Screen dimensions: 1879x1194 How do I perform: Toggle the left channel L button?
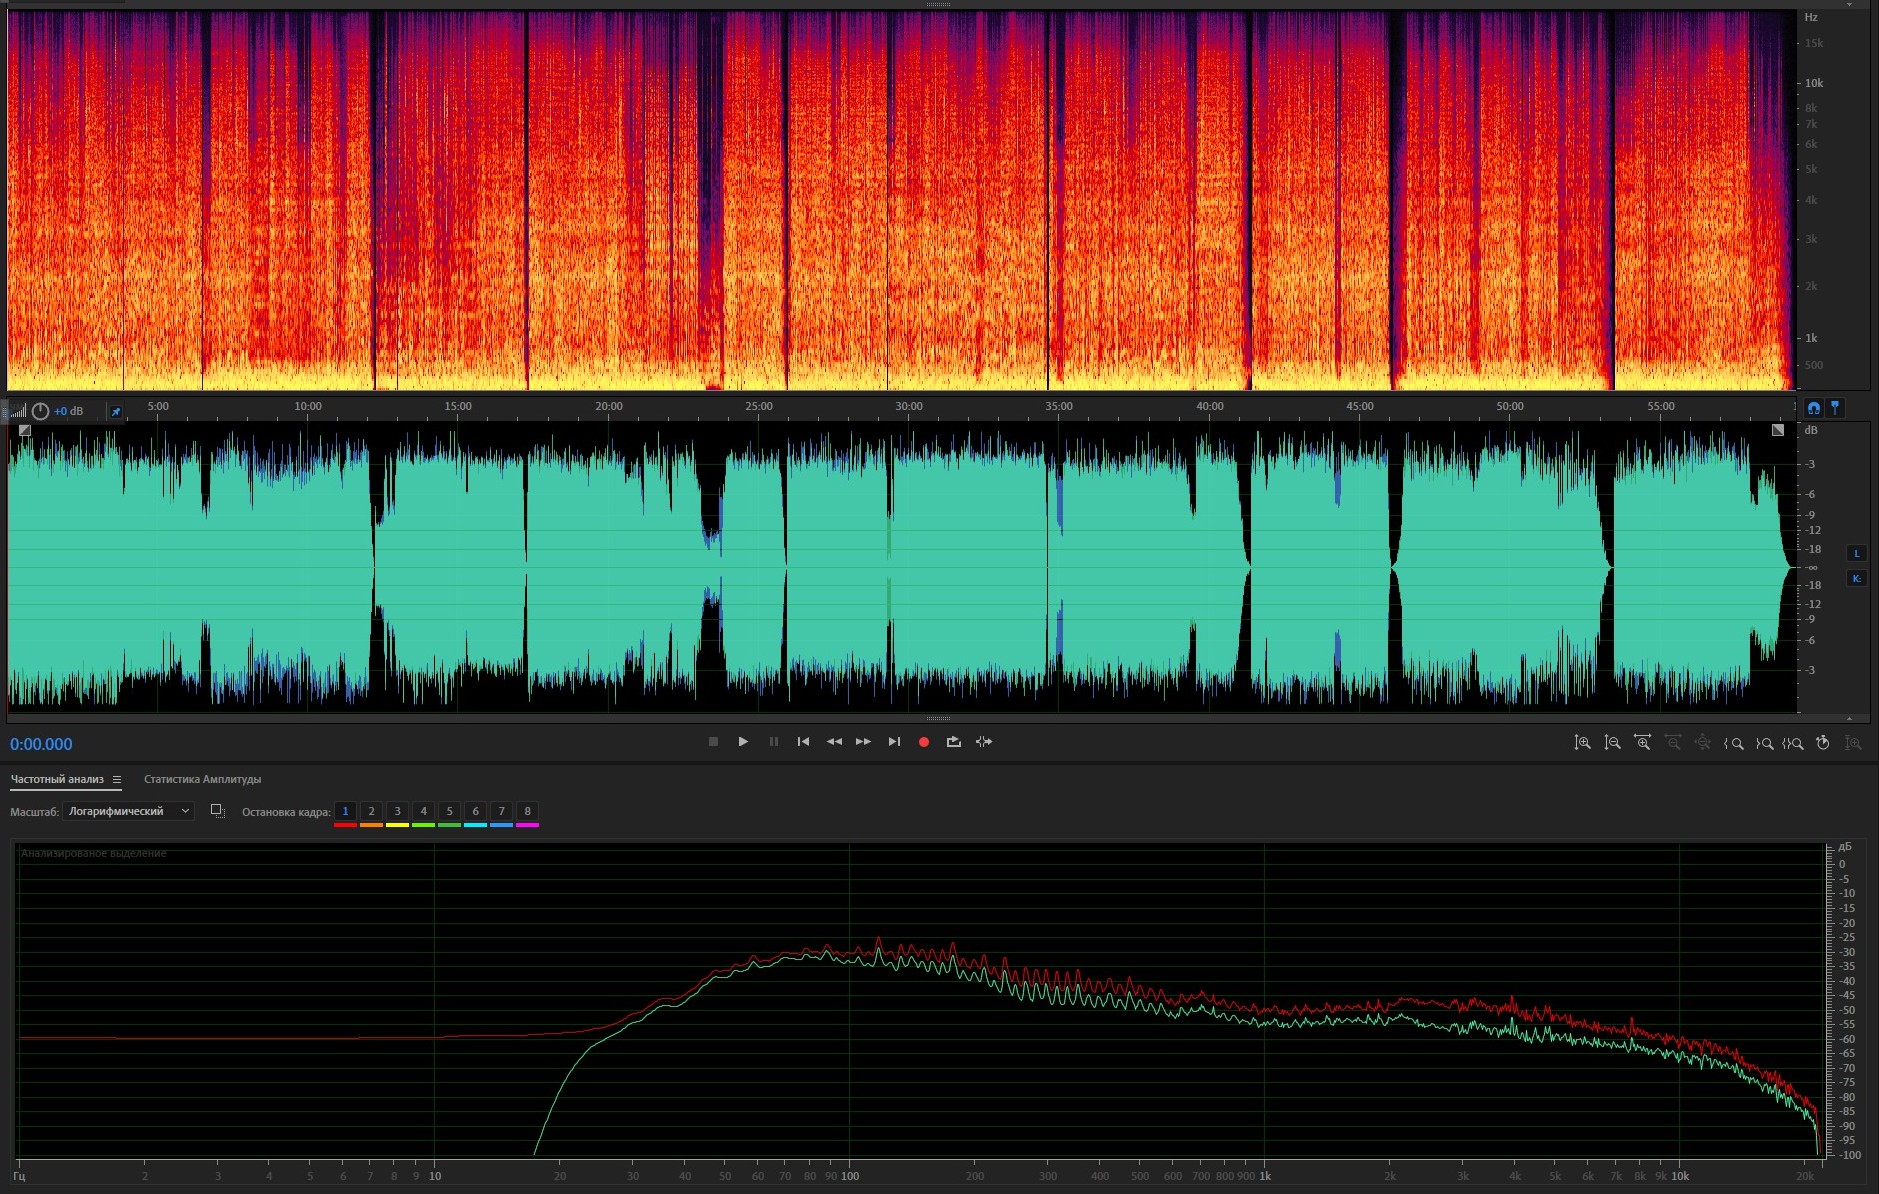[1856, 554]
